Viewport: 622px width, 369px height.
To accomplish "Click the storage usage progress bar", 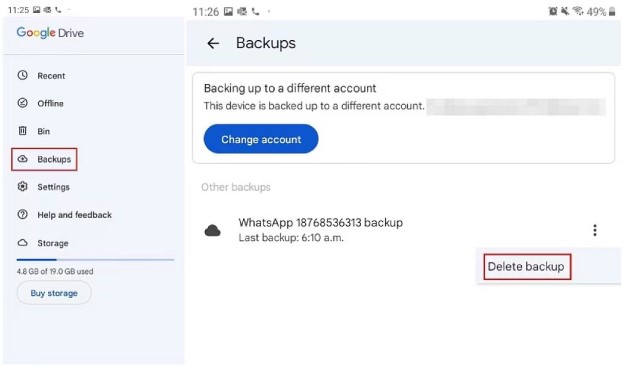I will (95, 259).
